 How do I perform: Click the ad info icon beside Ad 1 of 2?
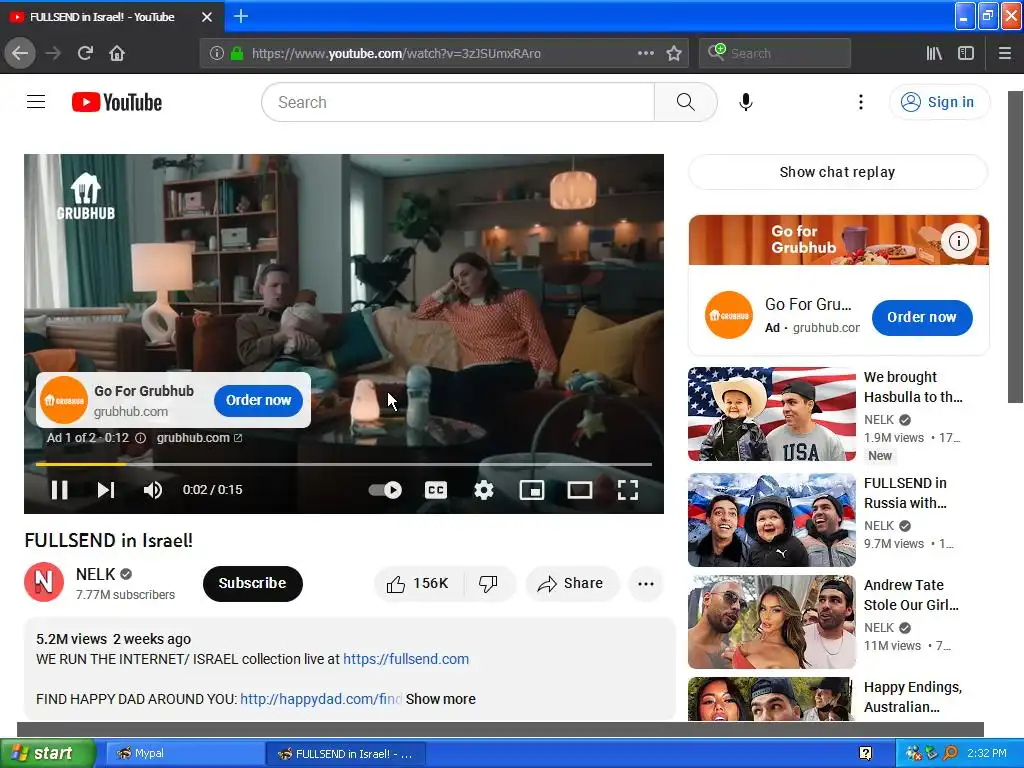(x=140, y=438)
